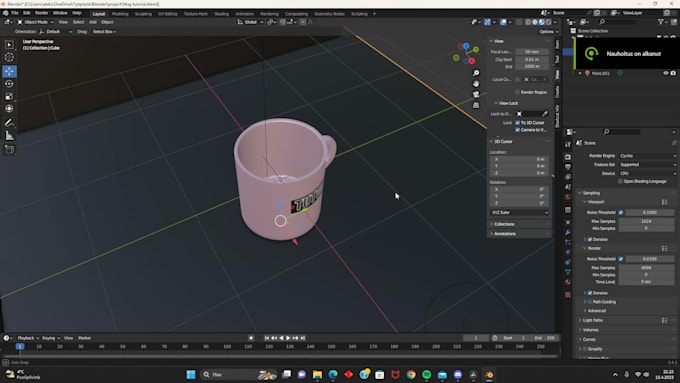This screenshot has width=680, height=383.
Task: Switch to the UV Editing workspace tab
Action: tap(167, 14)
